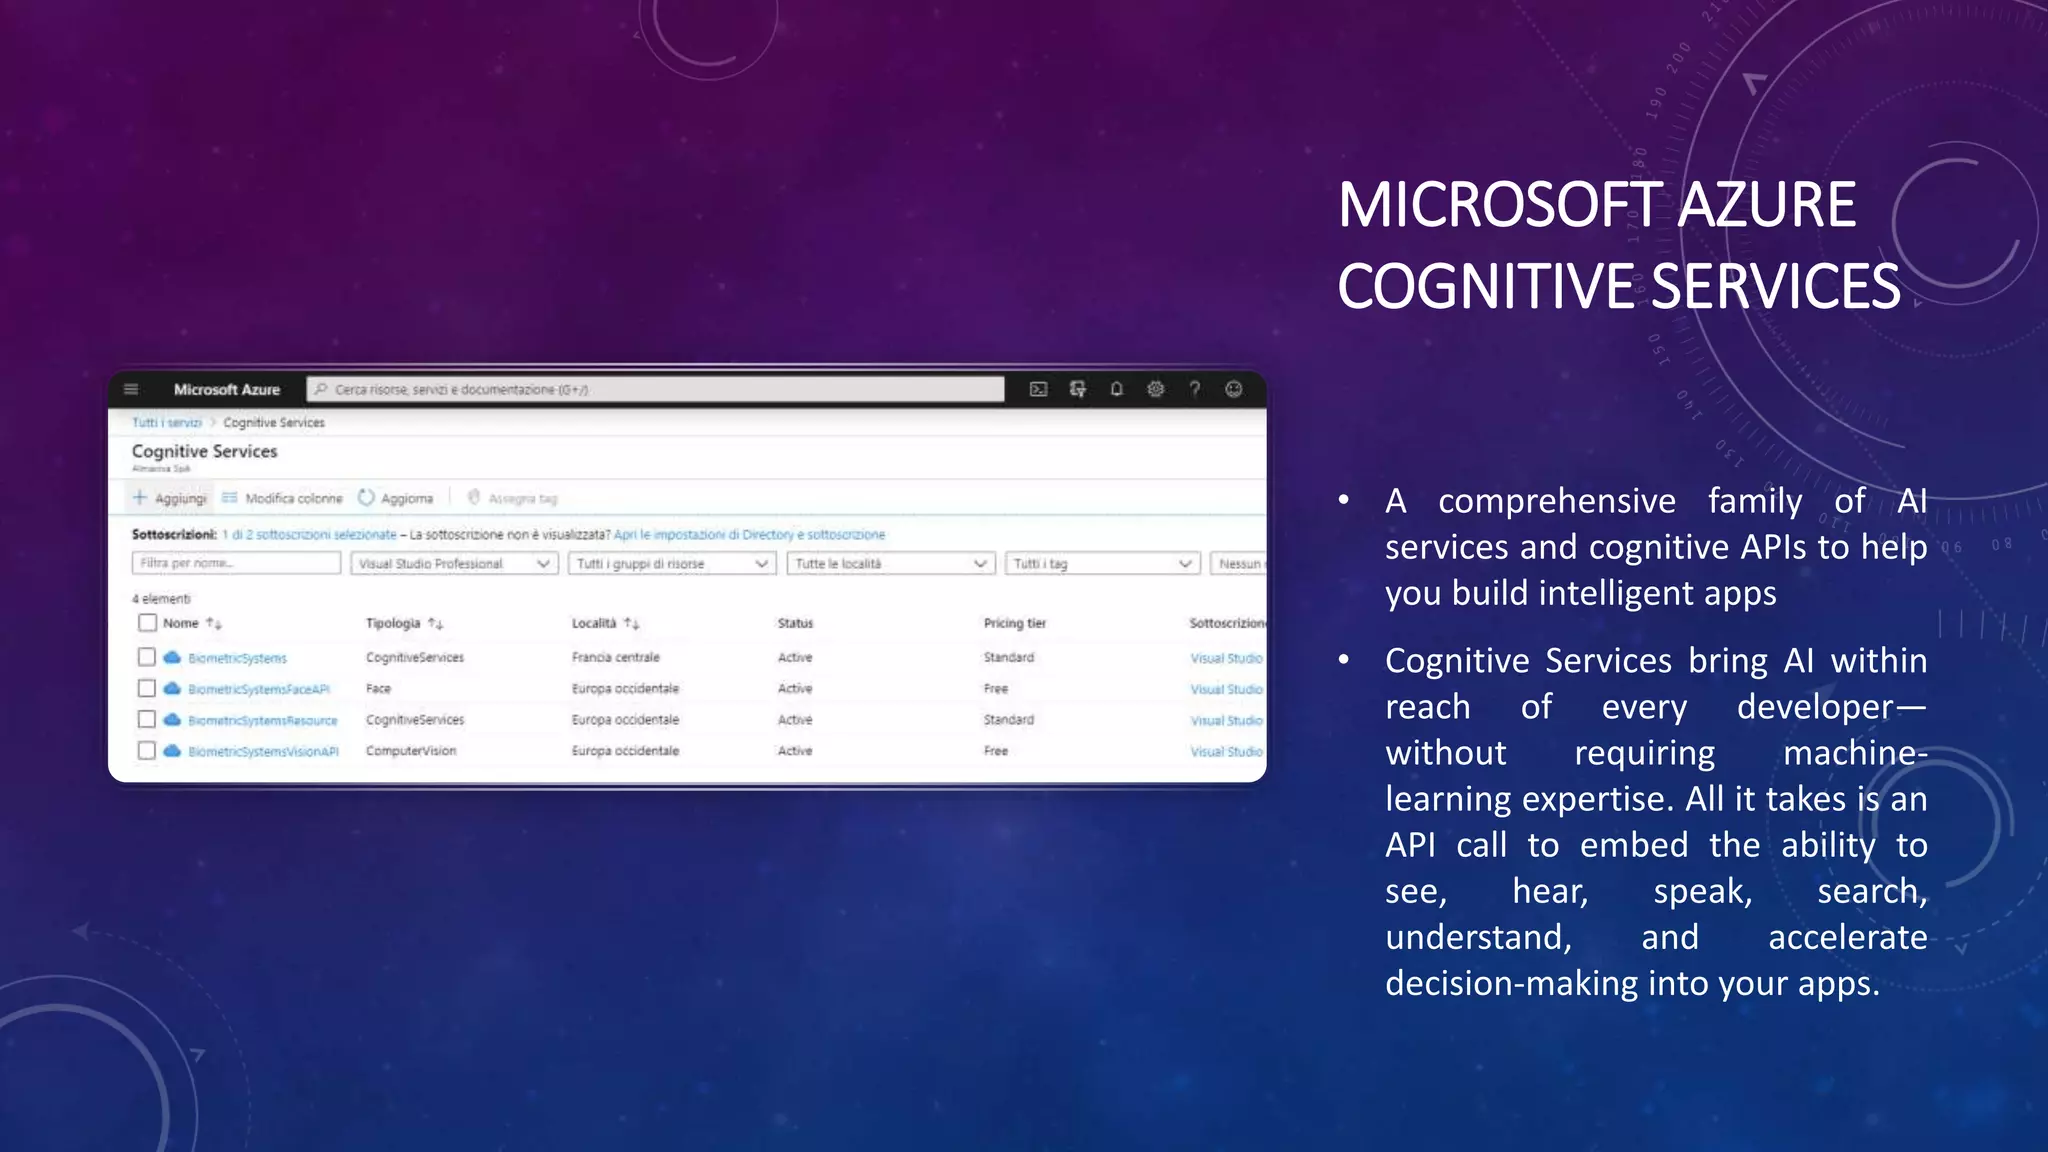The image size is (2048, 1152).
Task: Sort by Nome column arrows
Action: 214,623
